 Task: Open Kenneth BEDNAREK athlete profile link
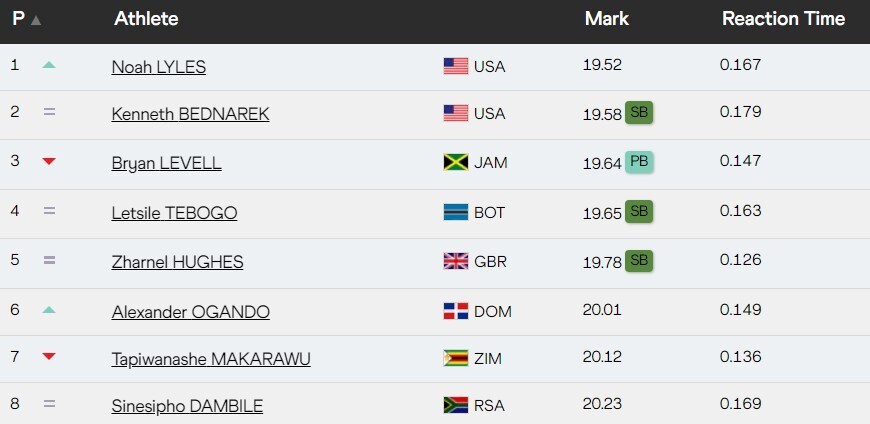coord(190,114)
